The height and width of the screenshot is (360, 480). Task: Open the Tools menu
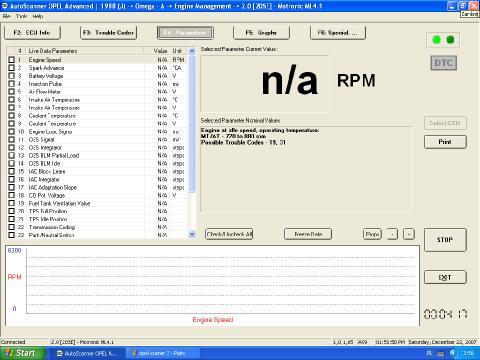(x=21, y=16)
